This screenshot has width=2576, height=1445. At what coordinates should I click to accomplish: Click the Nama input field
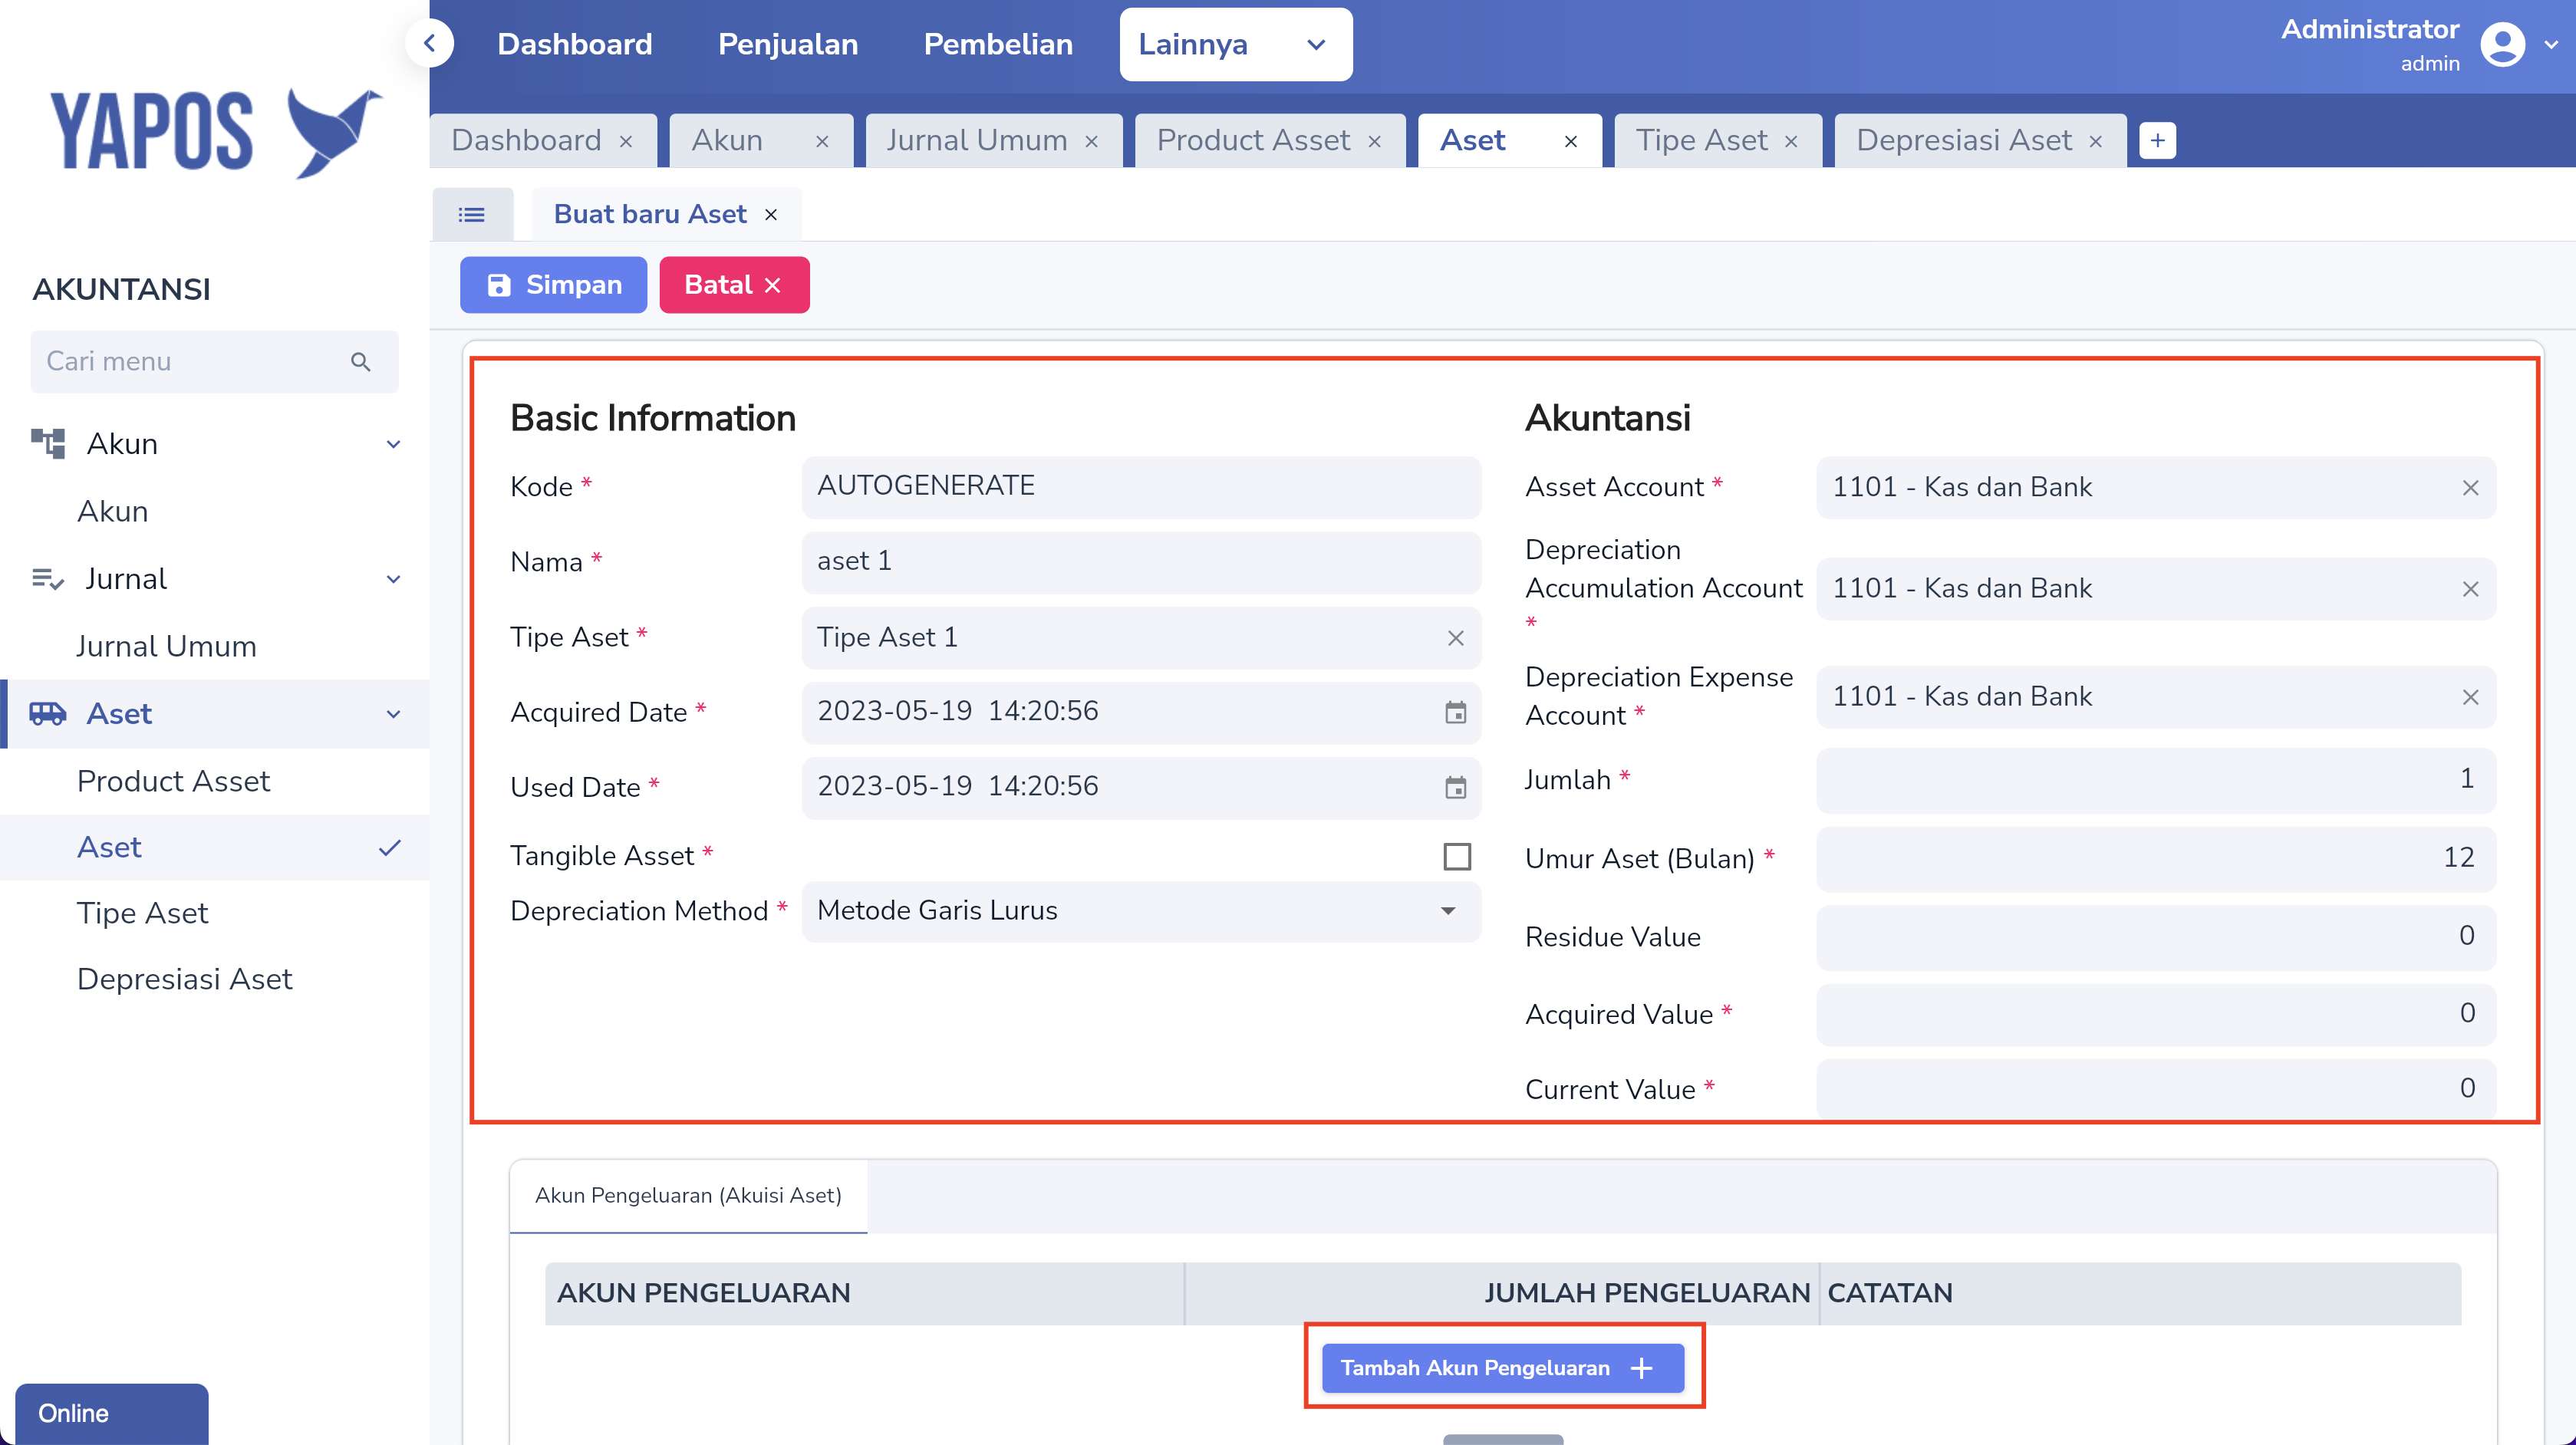(x=1140, y=562)
